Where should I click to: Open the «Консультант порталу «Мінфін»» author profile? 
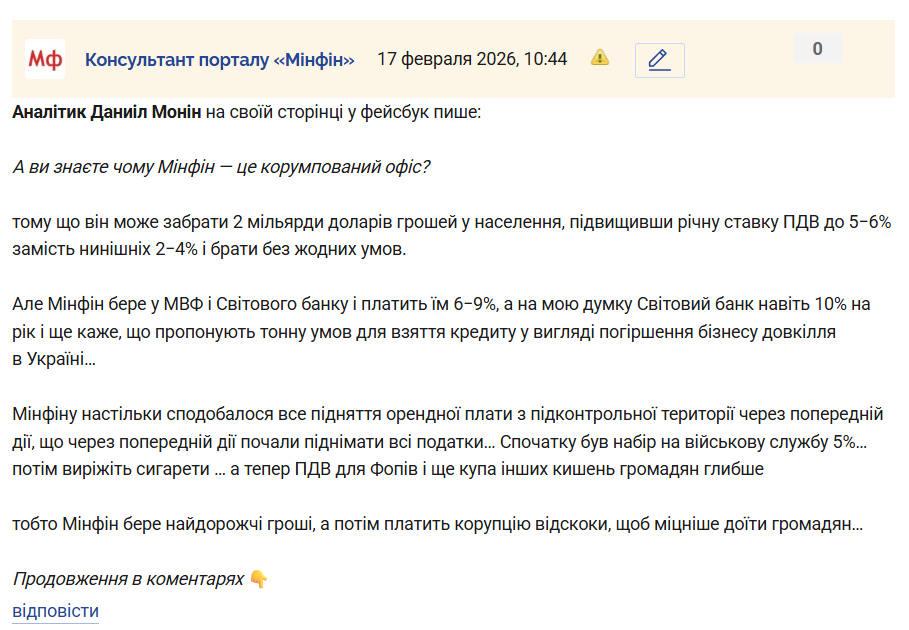click(x=220, y=59)
